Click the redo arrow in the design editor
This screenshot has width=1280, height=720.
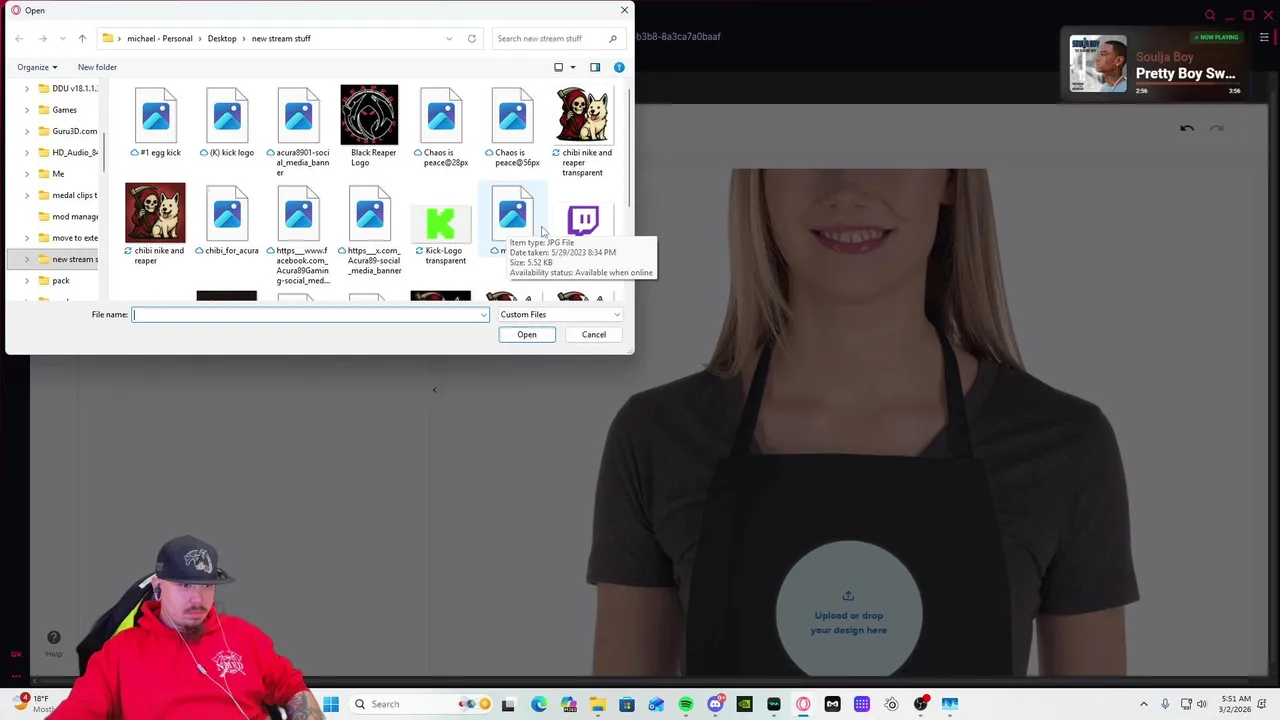tap(1217, 128)
